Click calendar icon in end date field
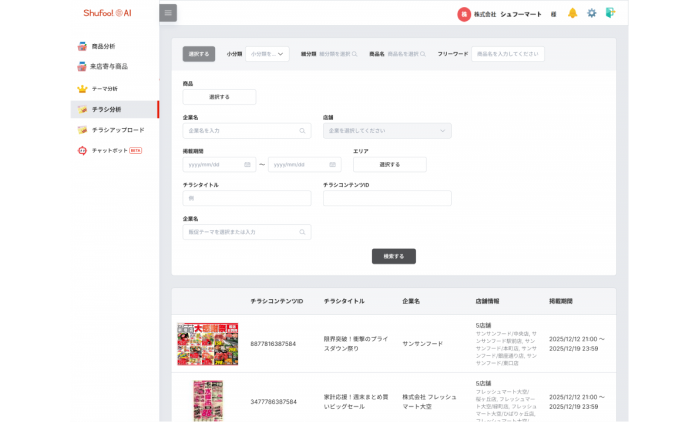The width and height of the screenshot is (696, 422). 332,164
